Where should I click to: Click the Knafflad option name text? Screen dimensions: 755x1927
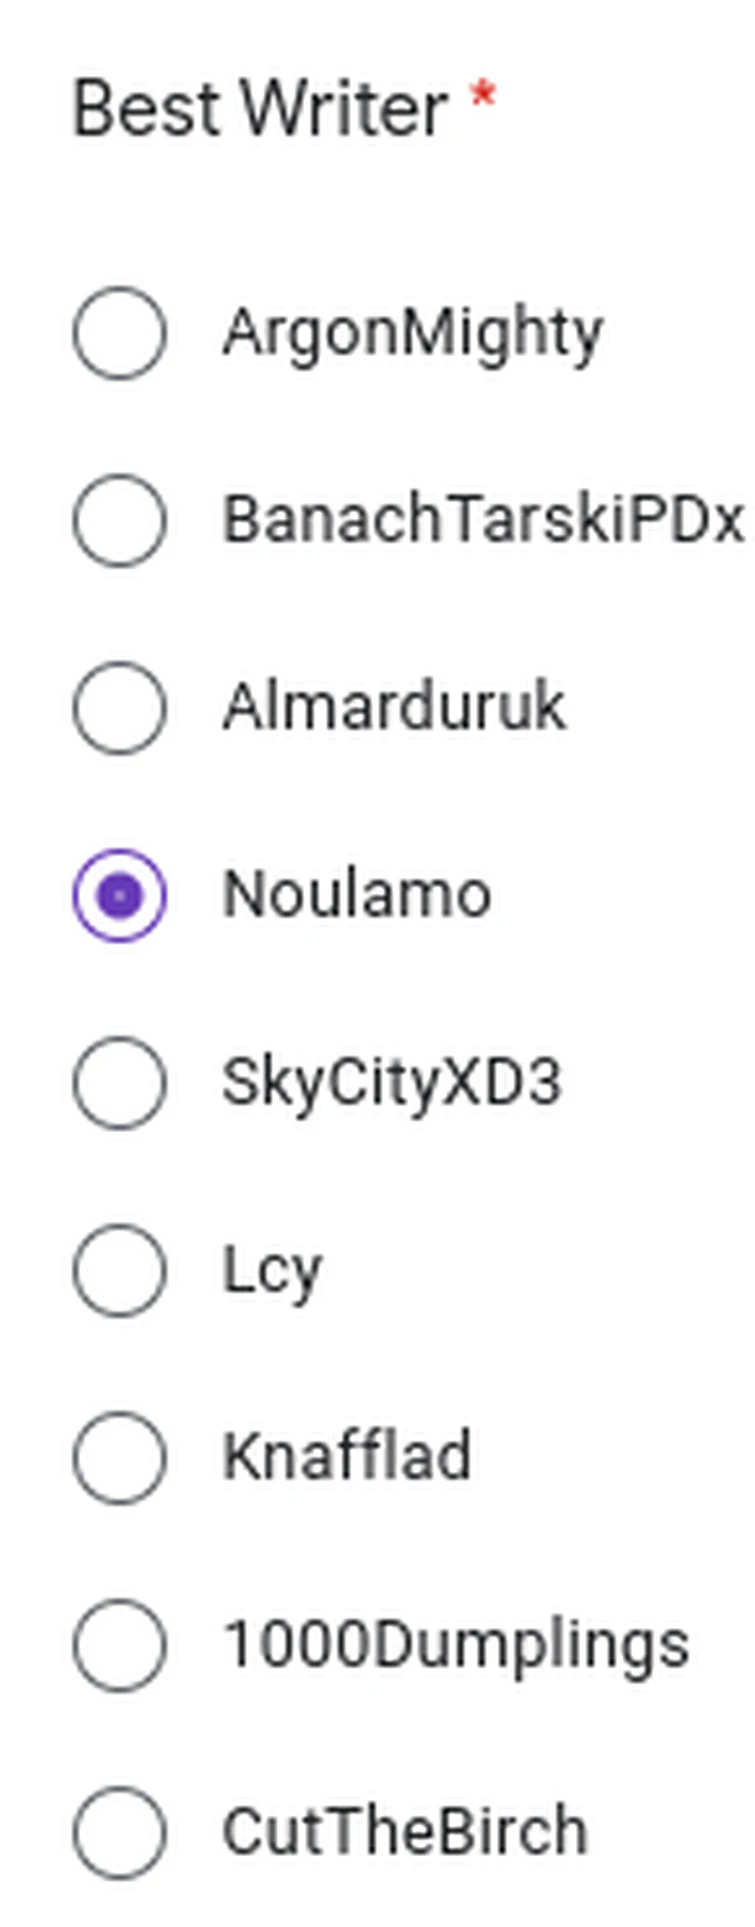(x=346, y=1457)
